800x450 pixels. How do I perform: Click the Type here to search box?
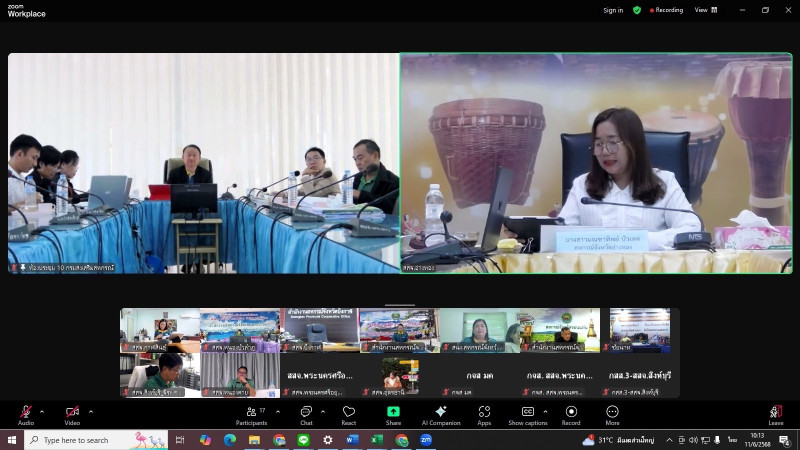(96, 440)
